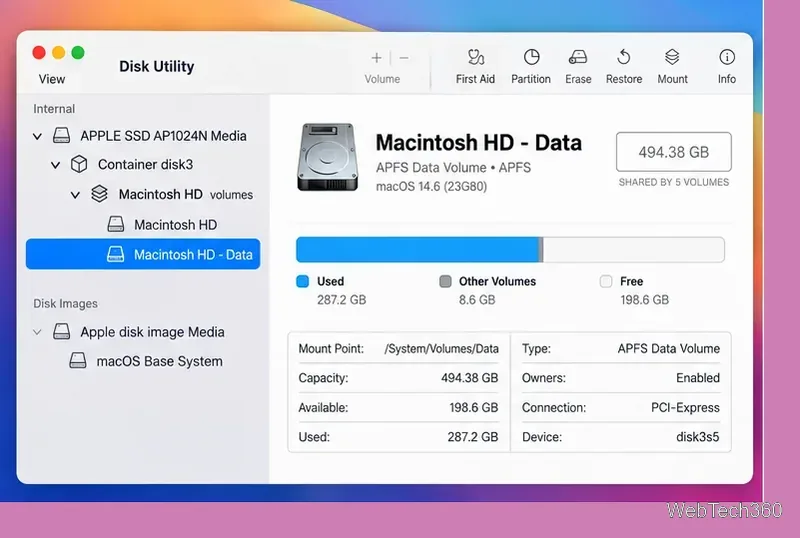Click the Available 198.6 GB table value
800x538 pixels.
473,407
